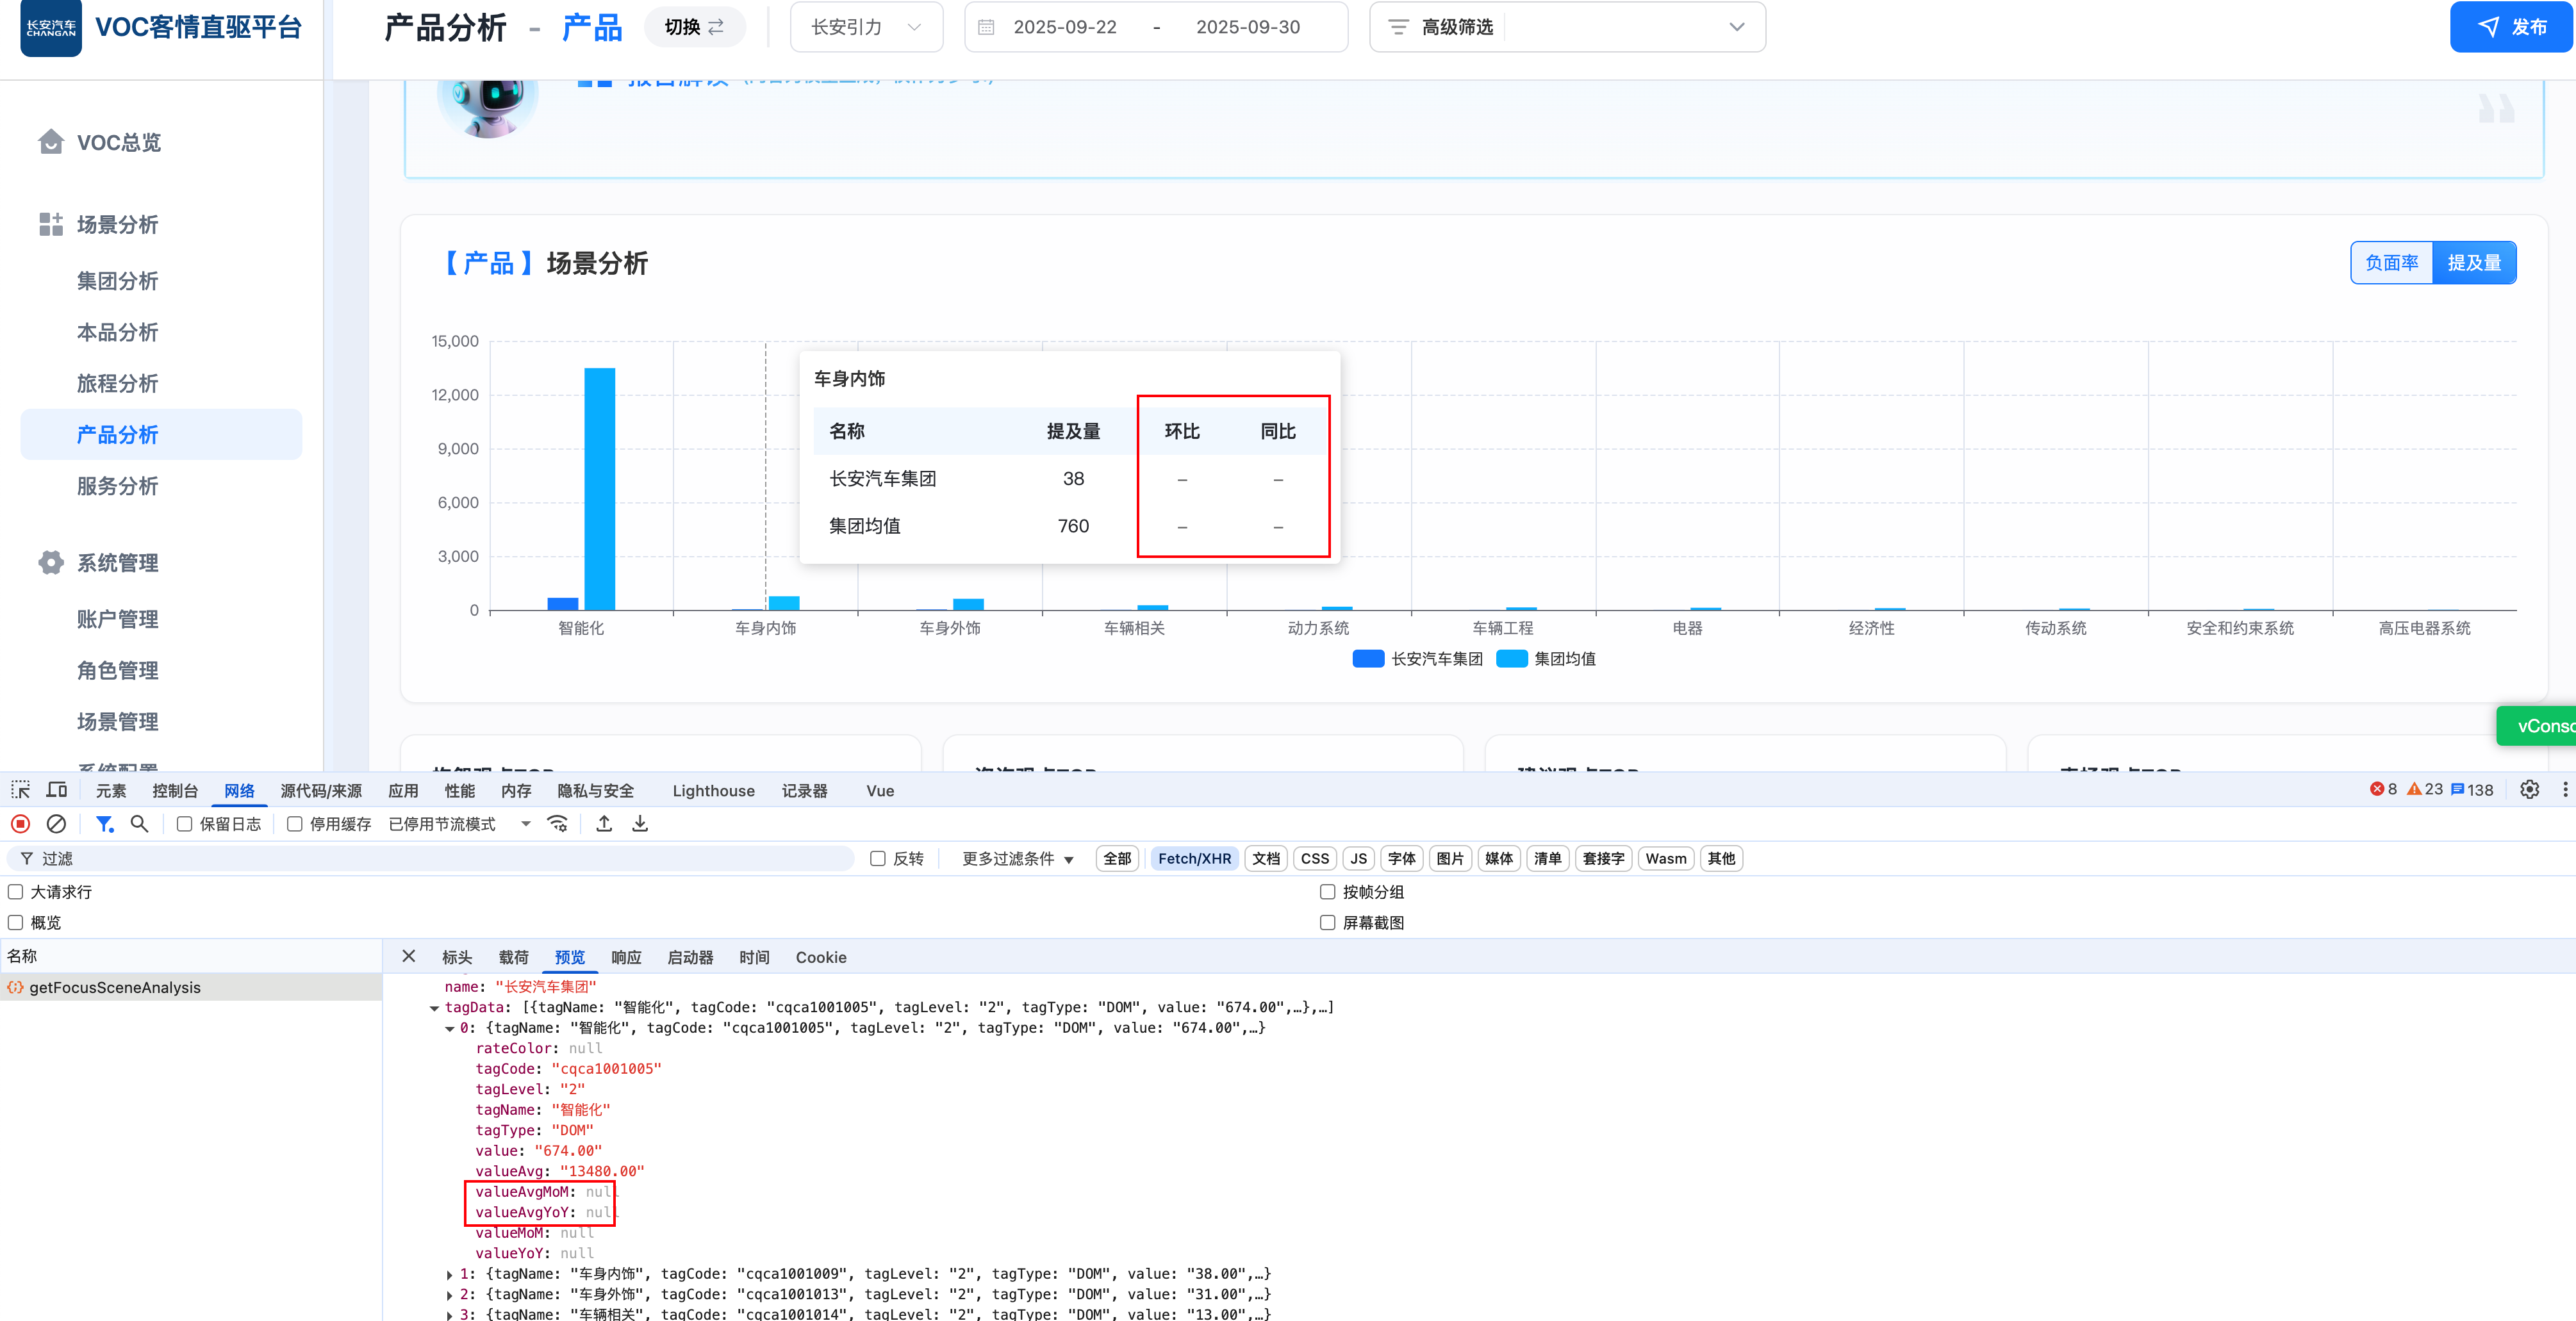Image resolution: width=2576 pixels, height=1321 pixels.
Task: Expand tagData item 1 车身内饰
Action: tap(449, 1275)
